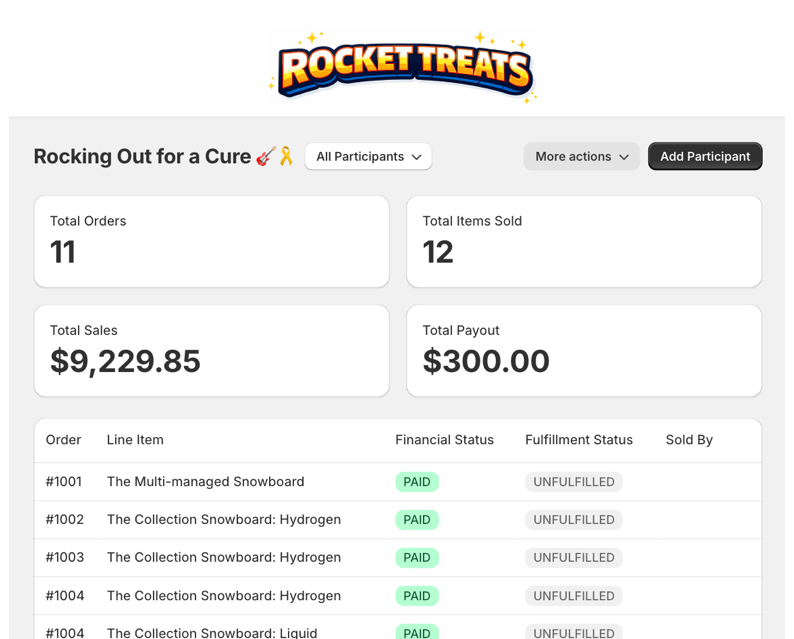Click the Line Item column header
The image size is (794, 639).
(x=135, y=440)
